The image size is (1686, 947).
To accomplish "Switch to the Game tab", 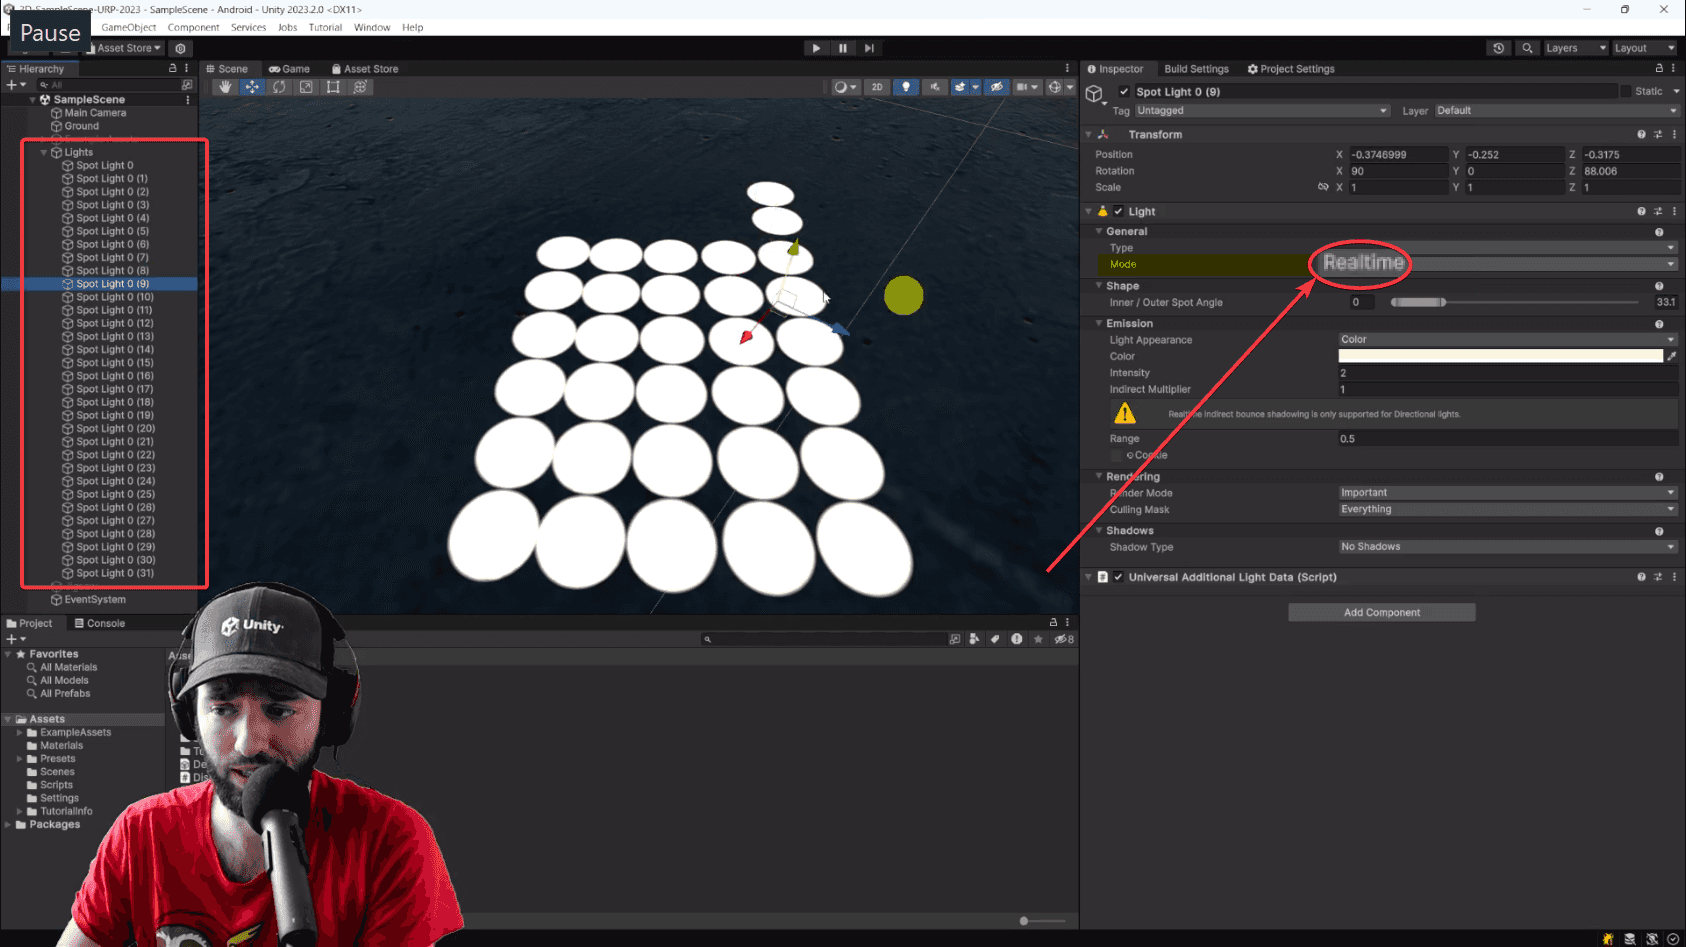I will (x=290, y=68).
